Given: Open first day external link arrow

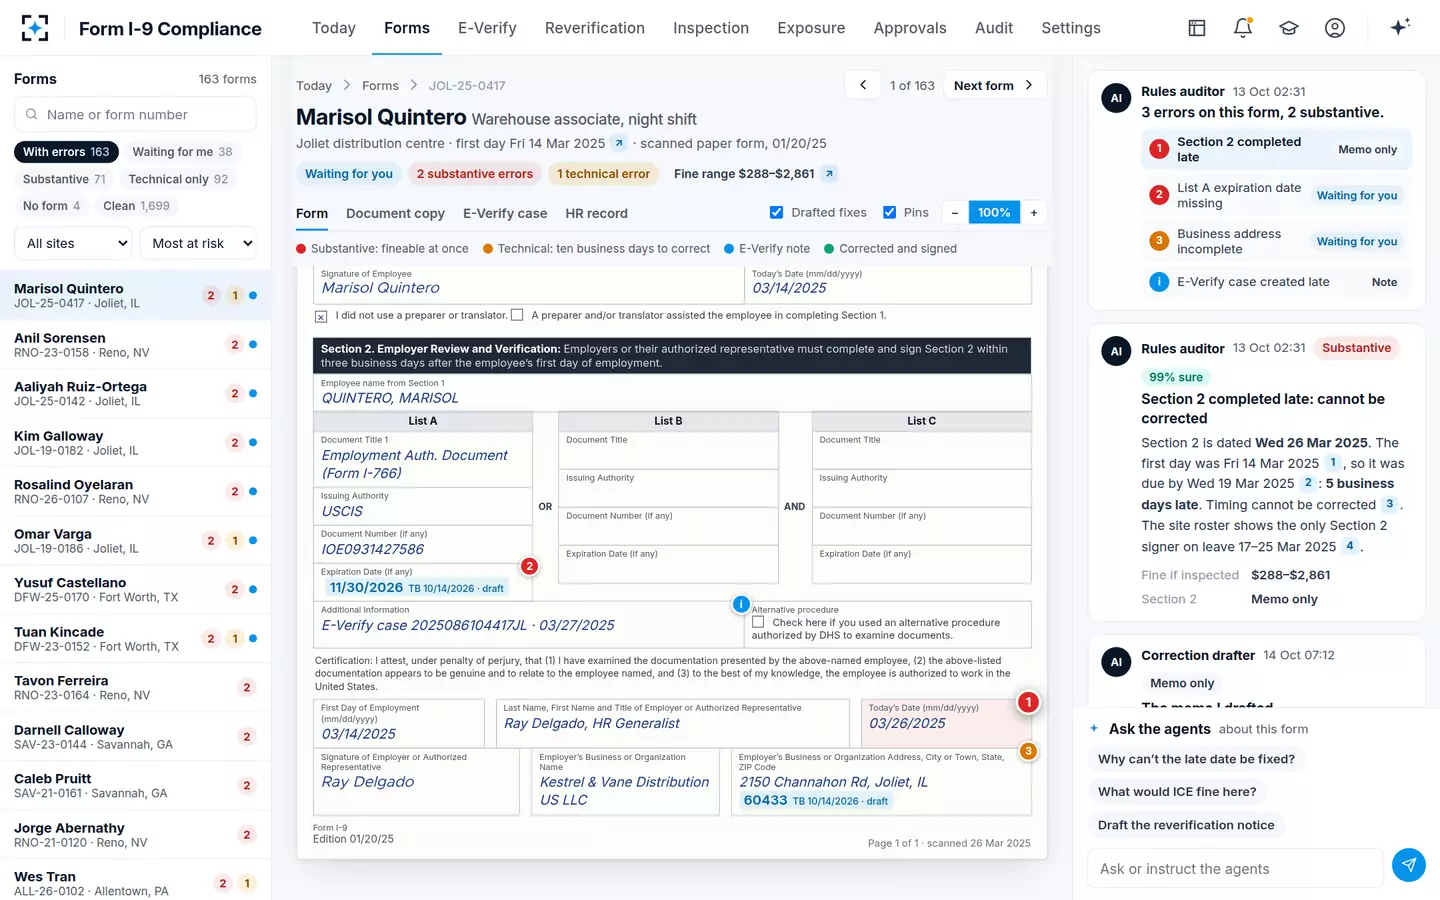Looking at the screenshot, I should point(619,143).
